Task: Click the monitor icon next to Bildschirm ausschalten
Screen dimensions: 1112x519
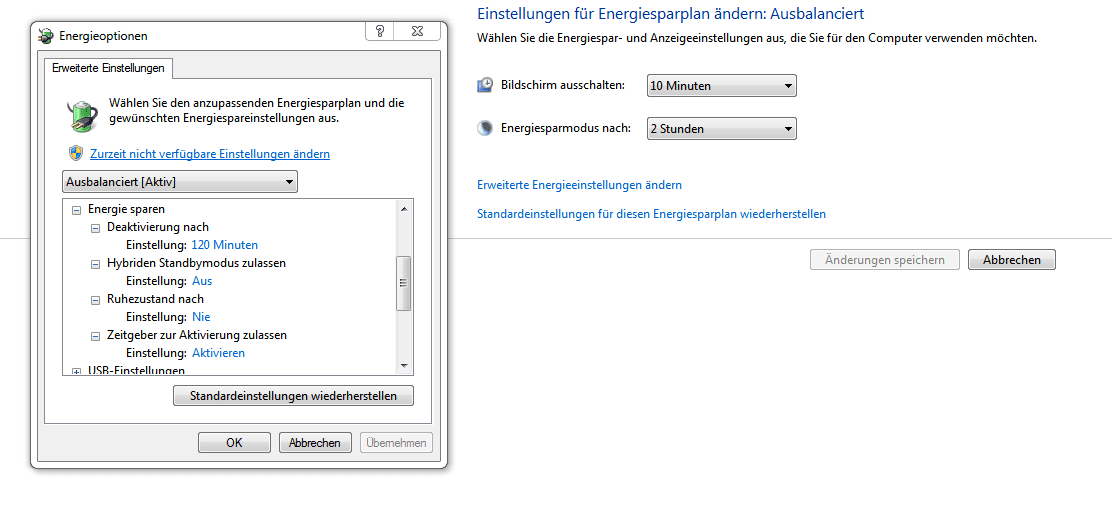Action: pos(485,86)
